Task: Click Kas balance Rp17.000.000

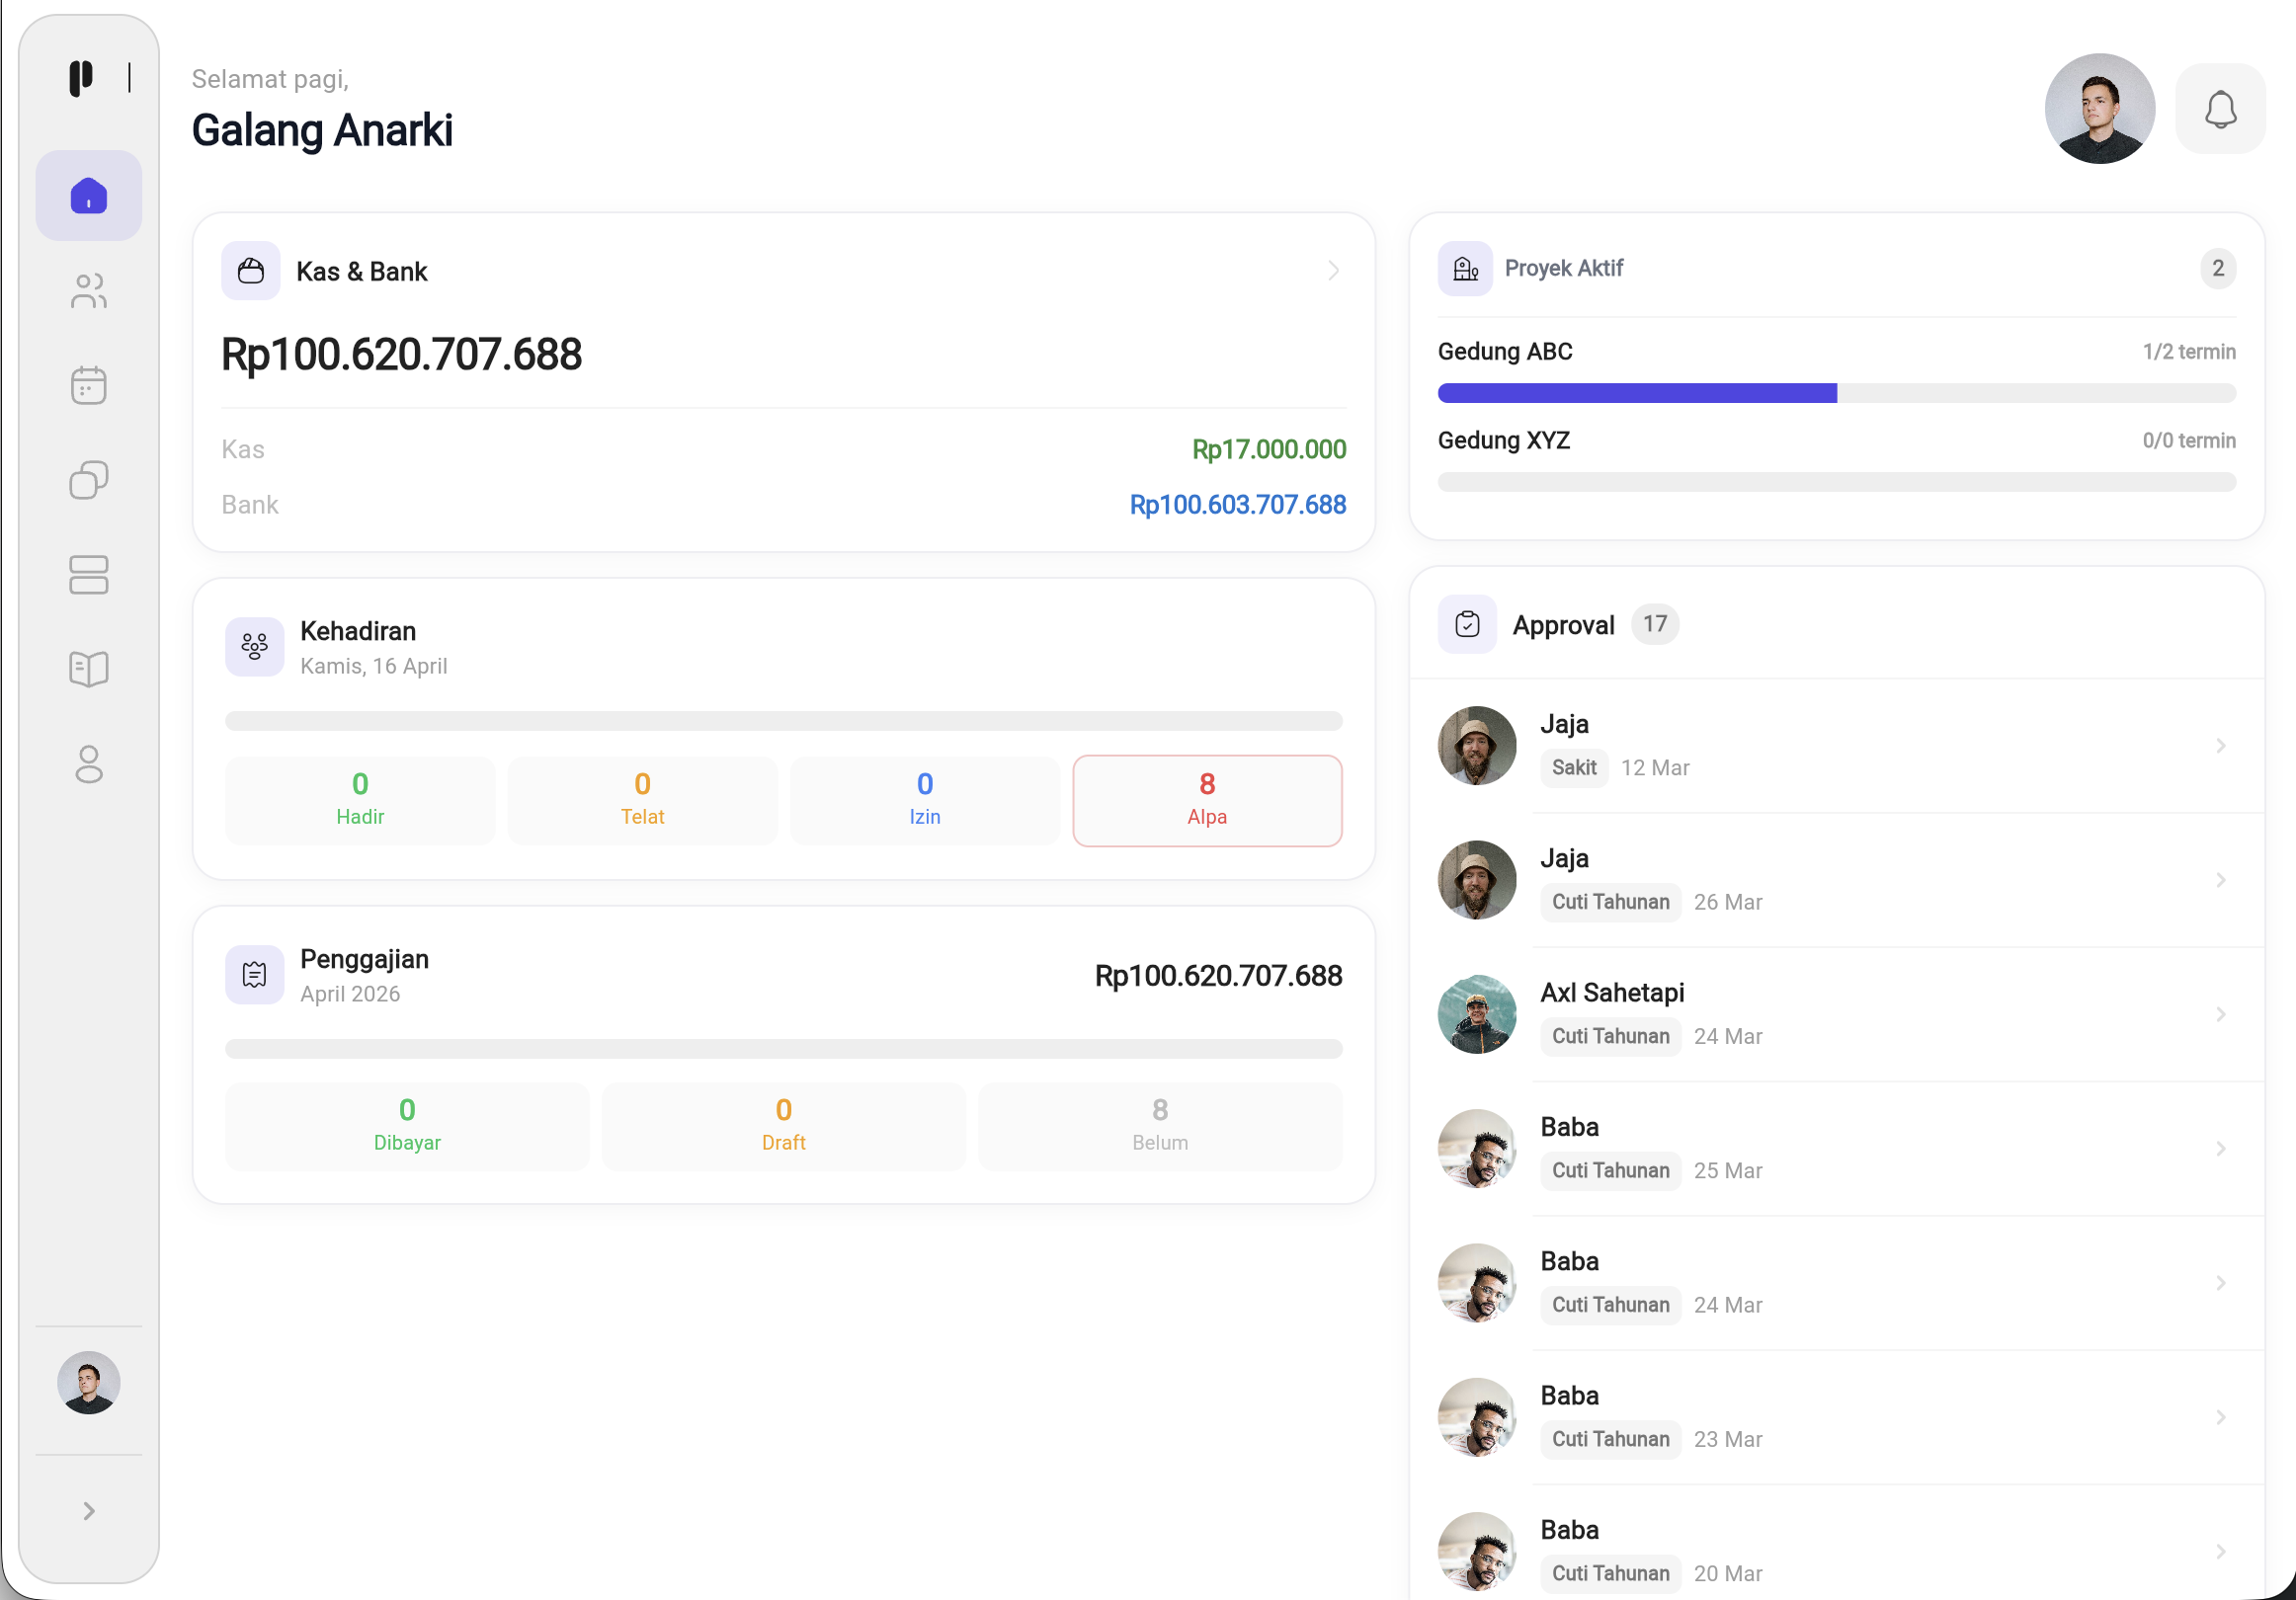Action: pos(1269,449)
